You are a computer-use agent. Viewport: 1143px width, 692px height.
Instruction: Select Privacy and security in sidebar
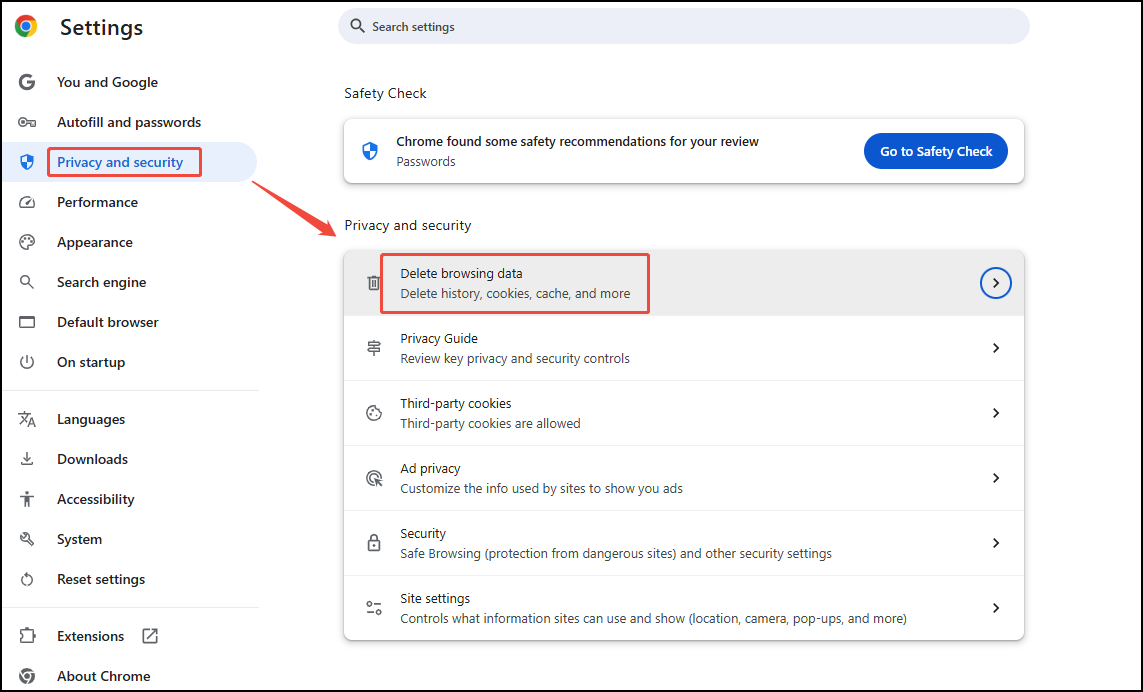click(120, 162)
